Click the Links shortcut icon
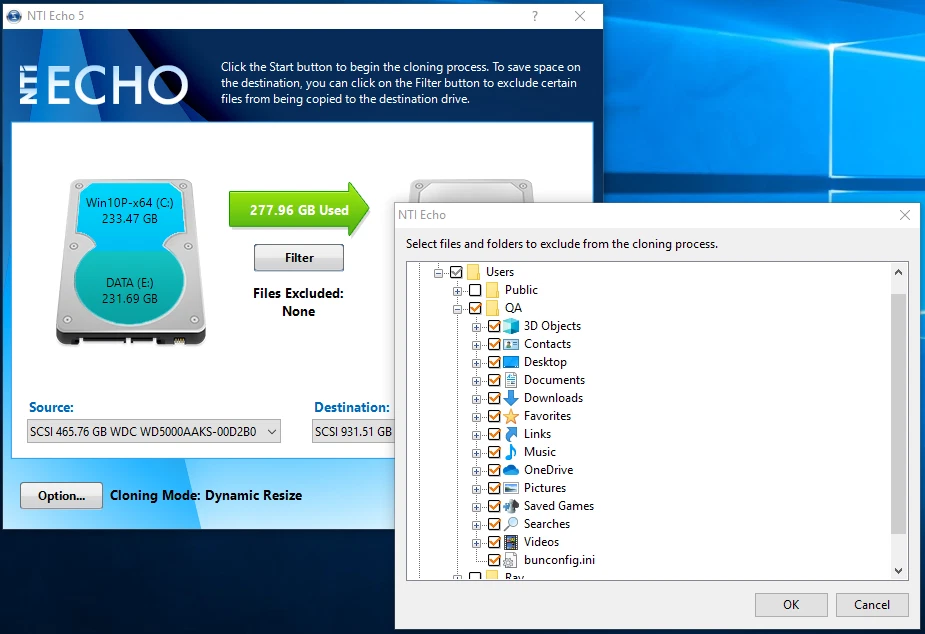 [x=510, y=434]
